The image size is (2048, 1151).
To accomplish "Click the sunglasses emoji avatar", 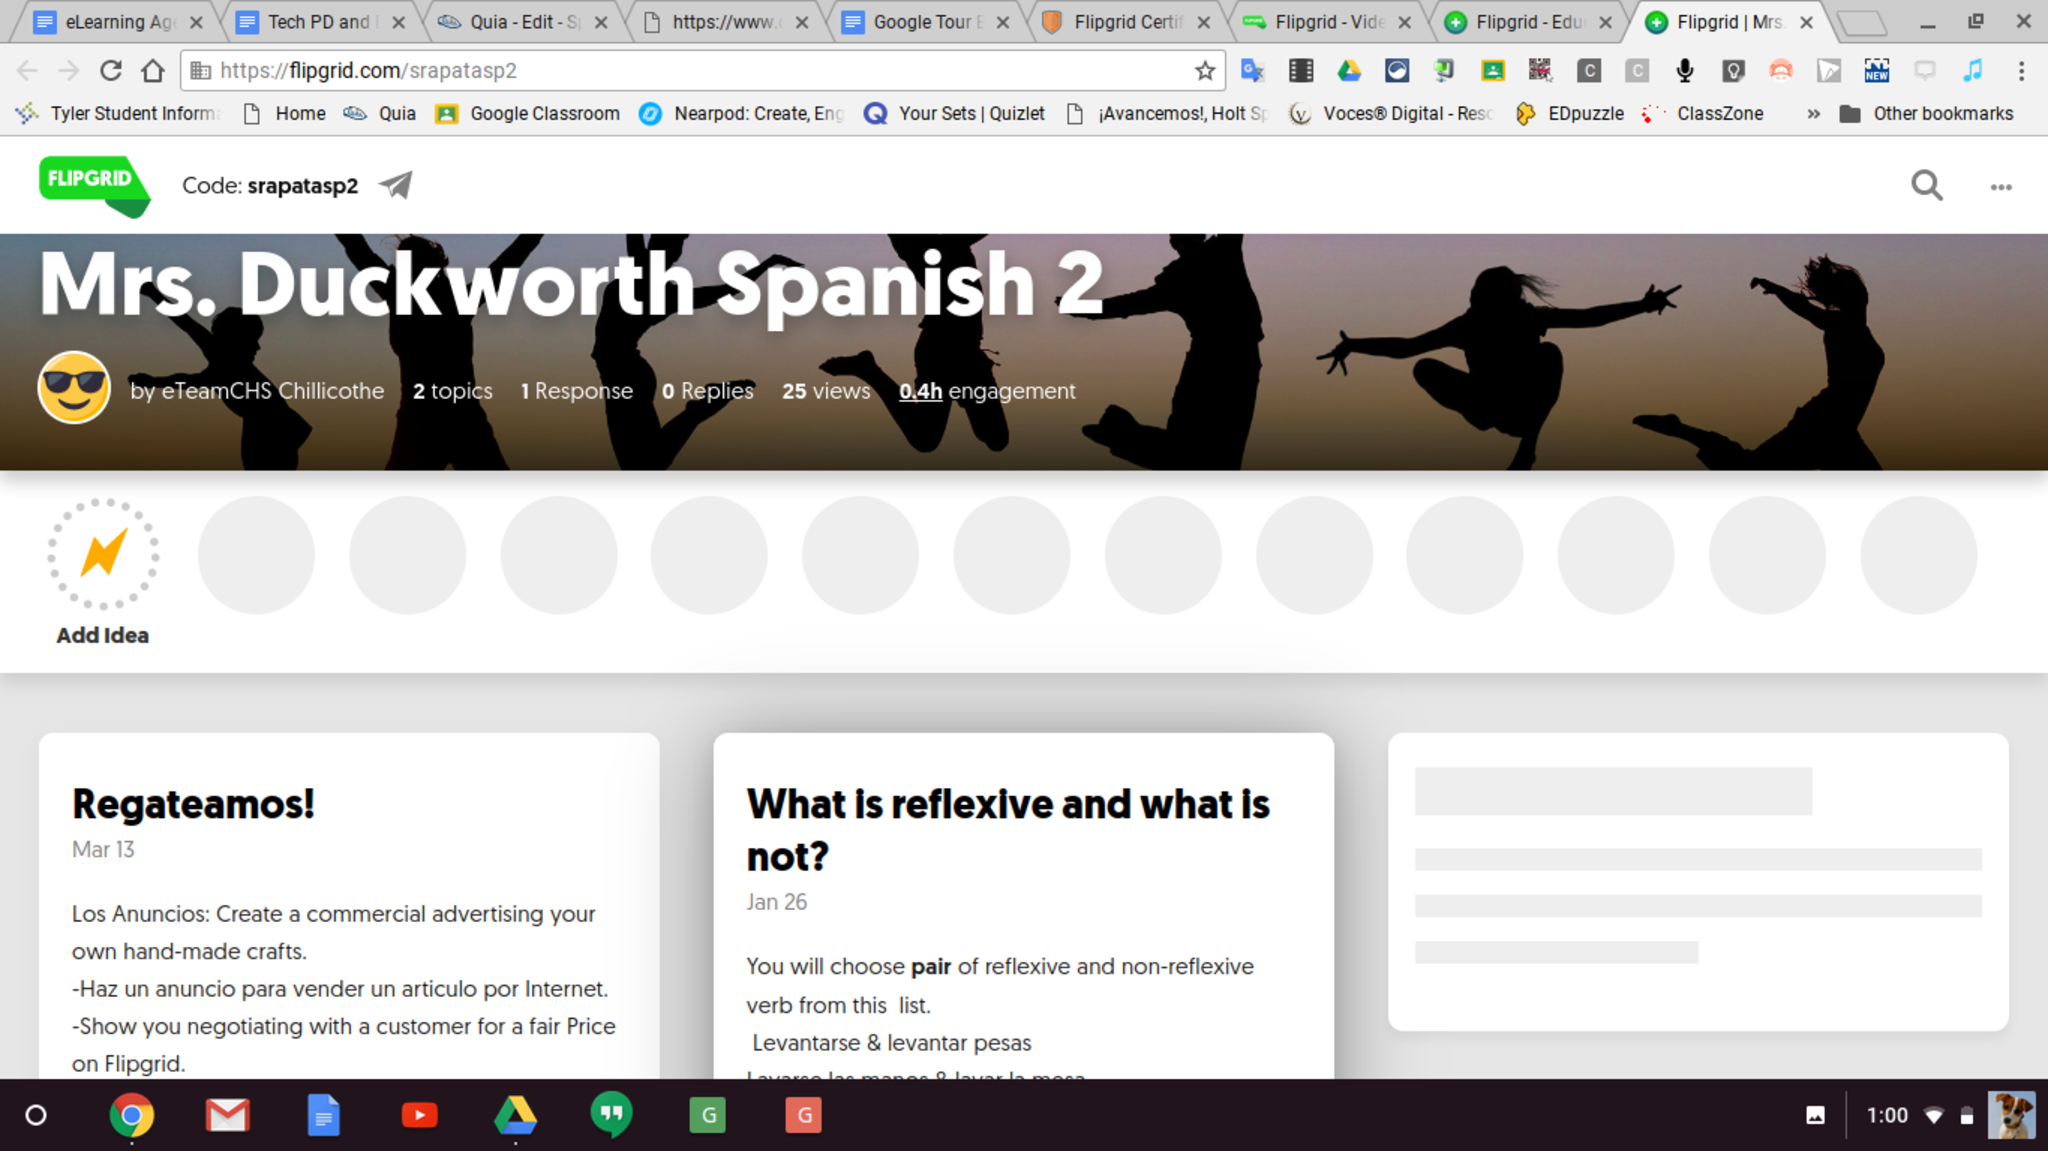I will (x=74, y=389).
